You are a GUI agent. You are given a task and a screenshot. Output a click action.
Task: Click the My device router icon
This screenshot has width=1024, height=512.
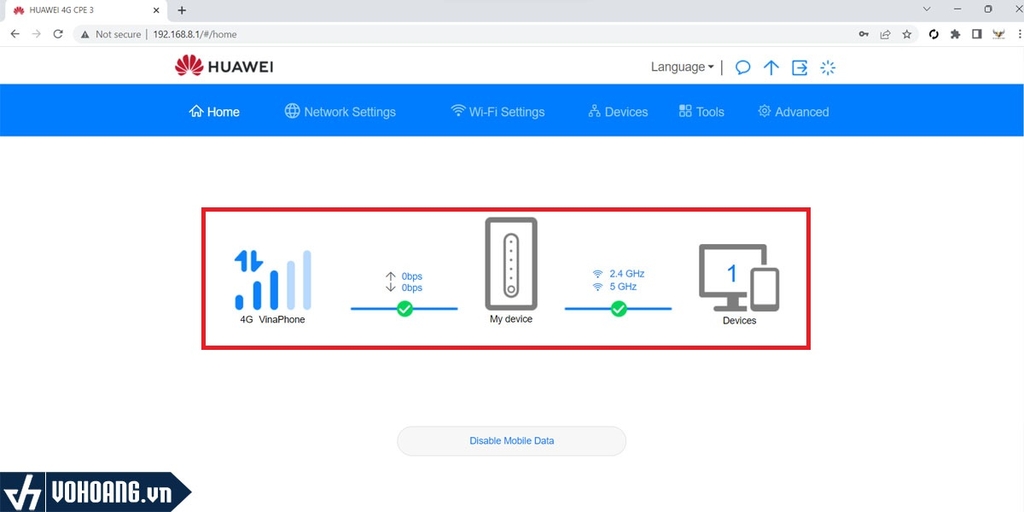pyautogui.click(x=511, y=264)
